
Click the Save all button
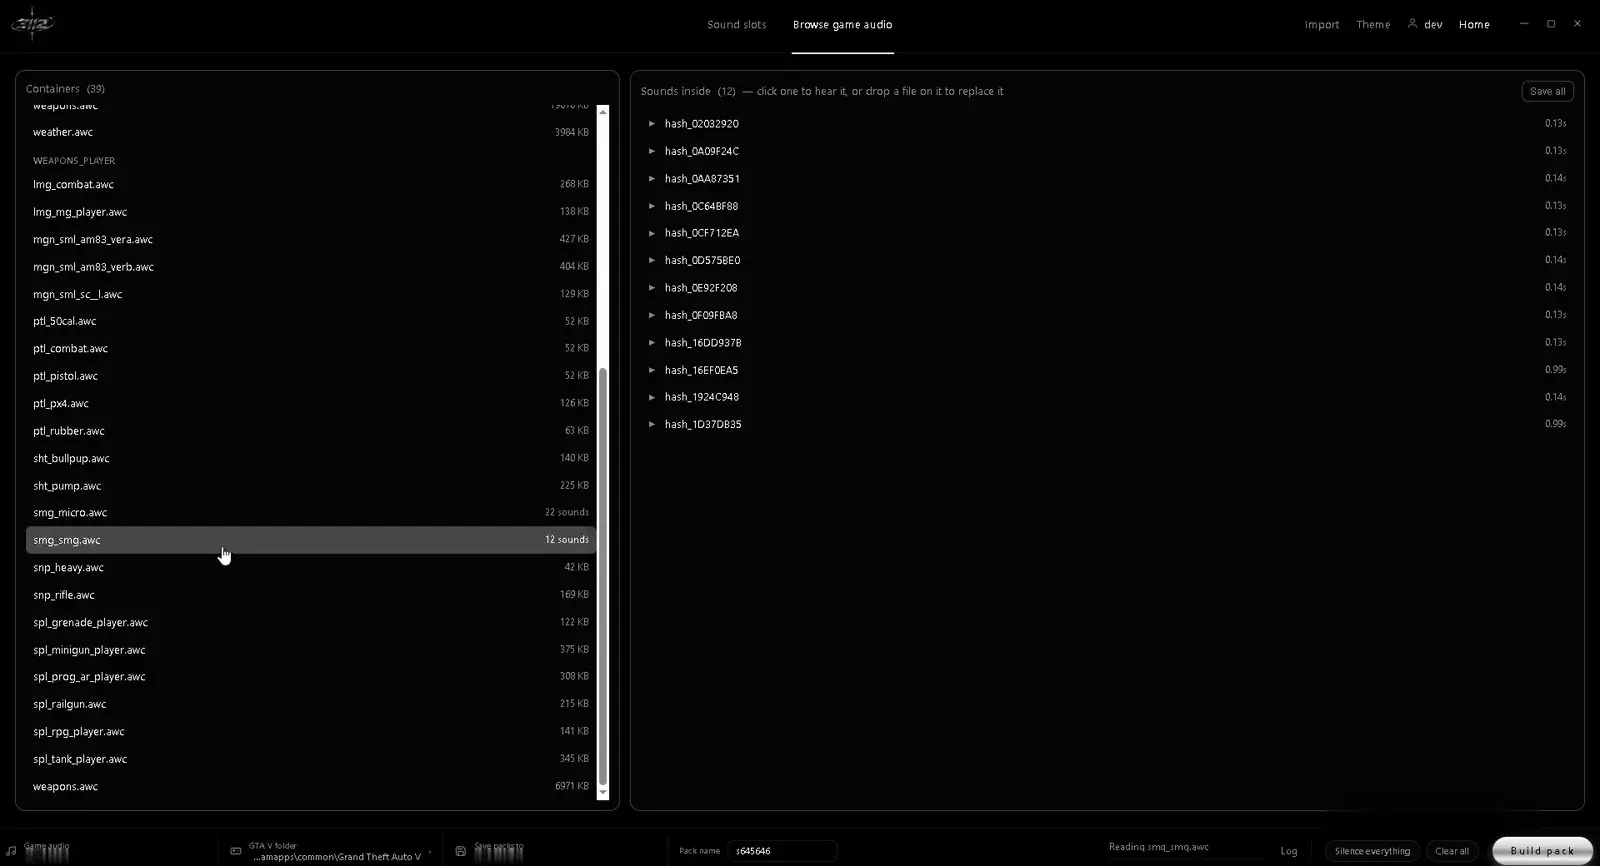click(x=1548, y=91)
